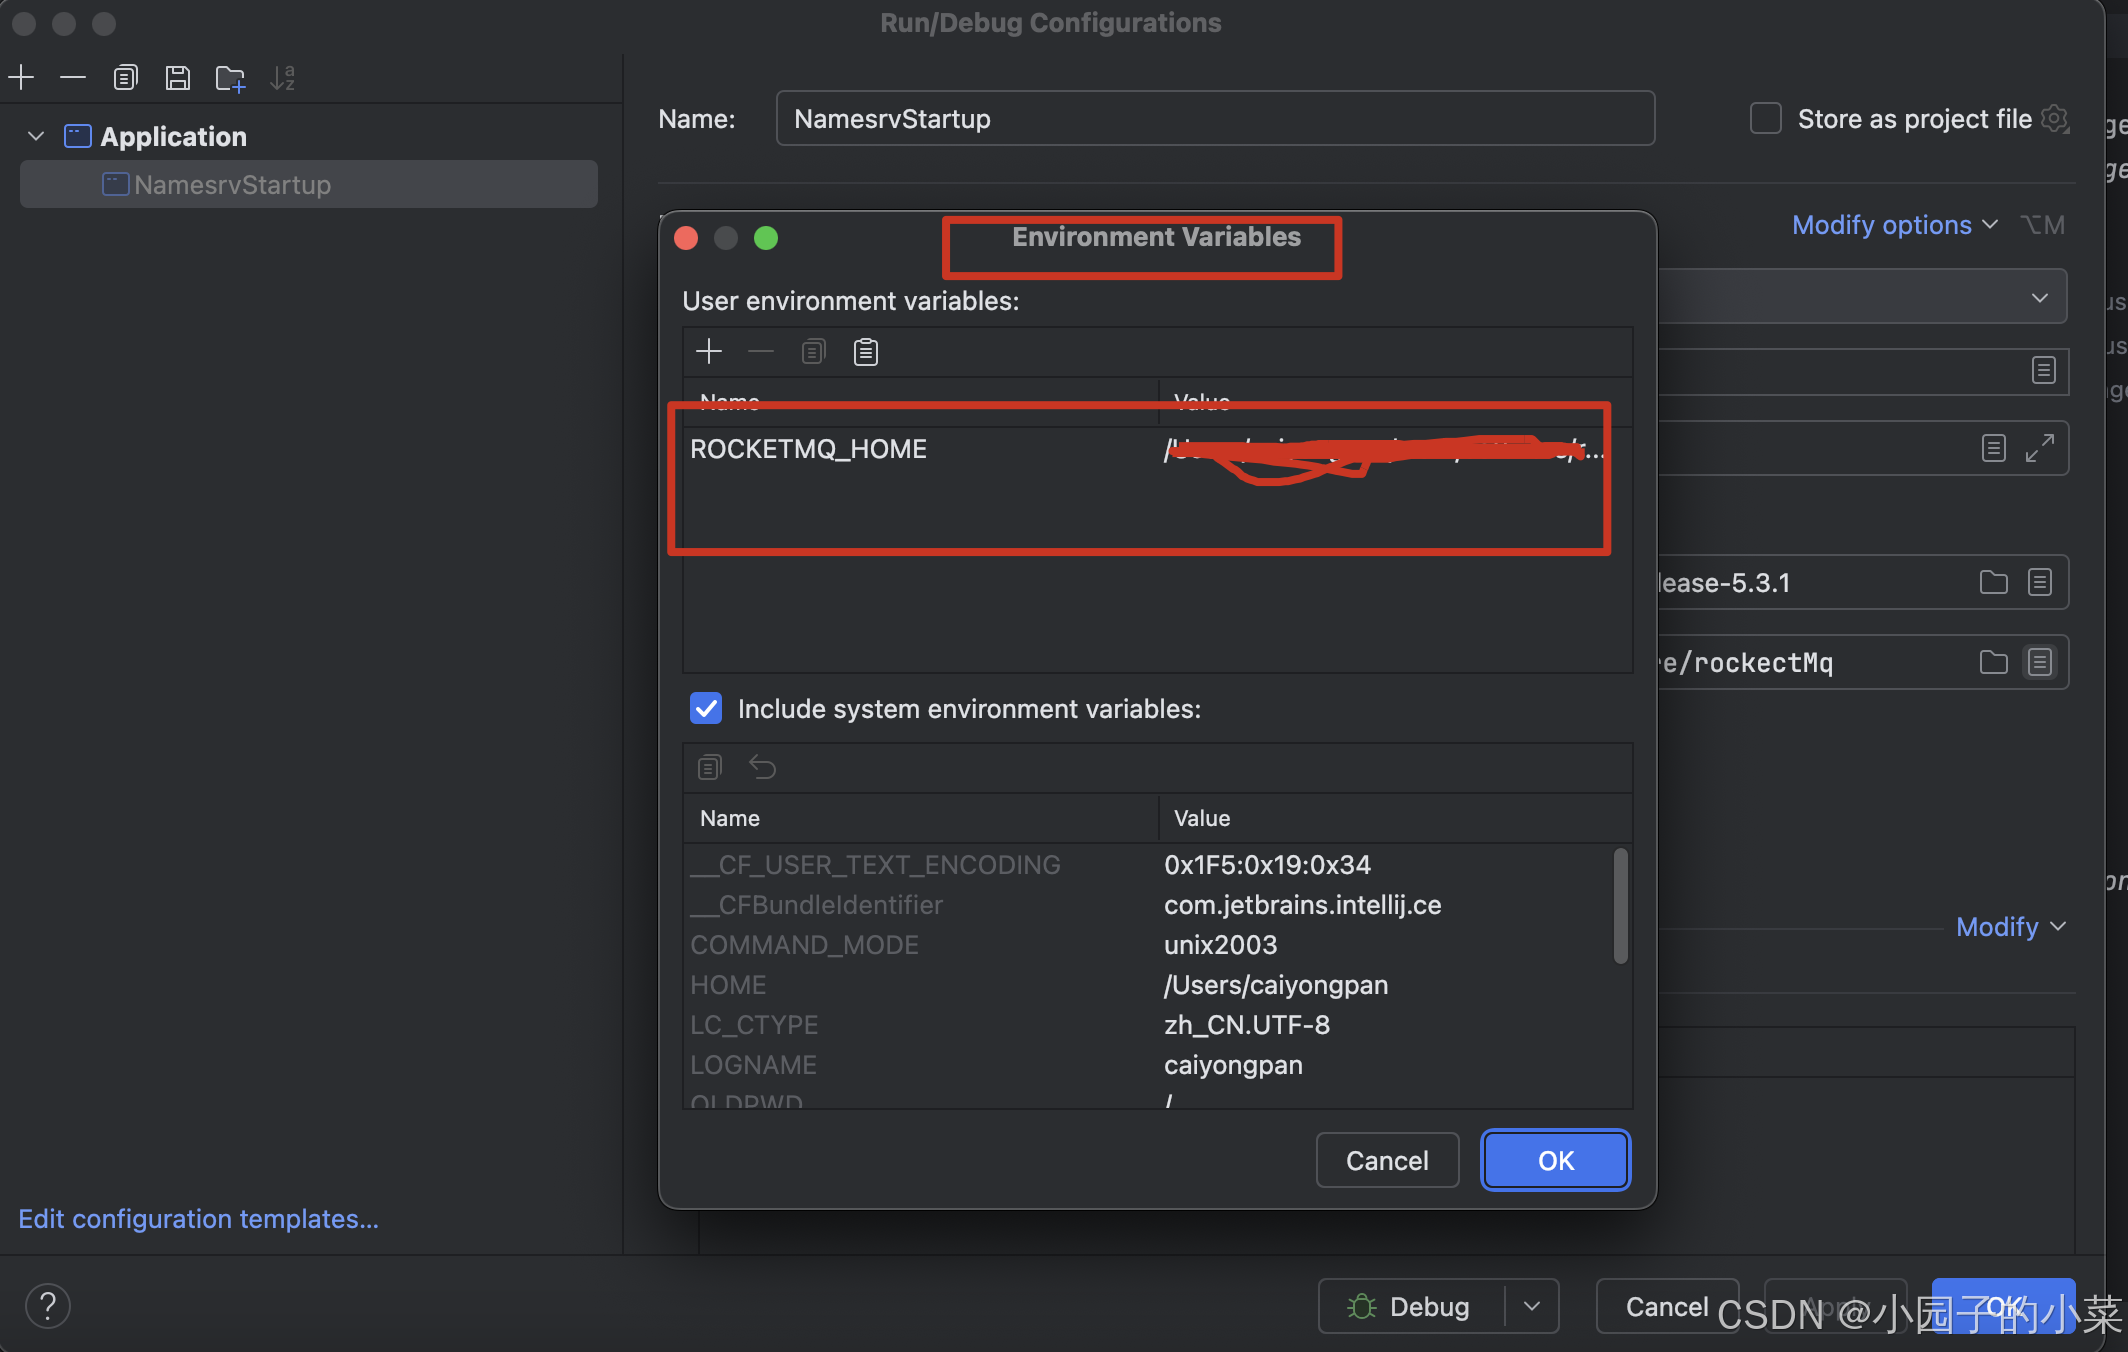The width and height of the screenshot is (2128, 1352).
Task: Click system variables list scrollbar
Action: coord(1620,905)
